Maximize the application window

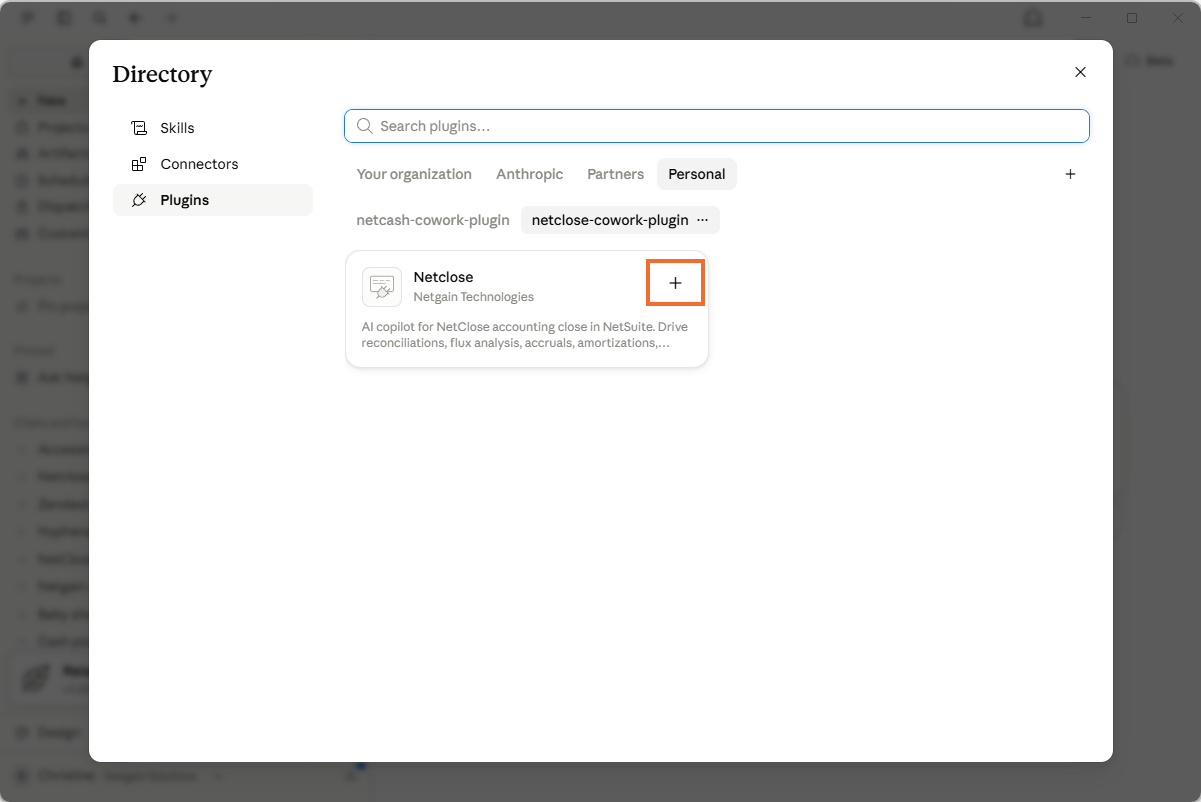pyautogui.click(x=1132, y=18)
